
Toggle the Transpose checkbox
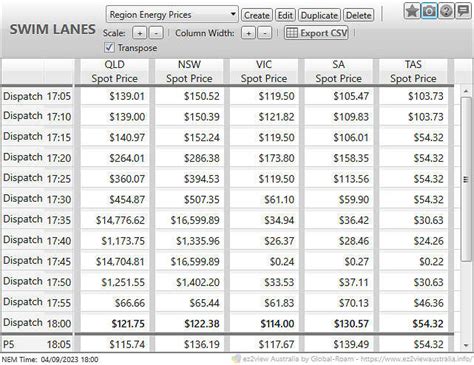tap(109, 47)
